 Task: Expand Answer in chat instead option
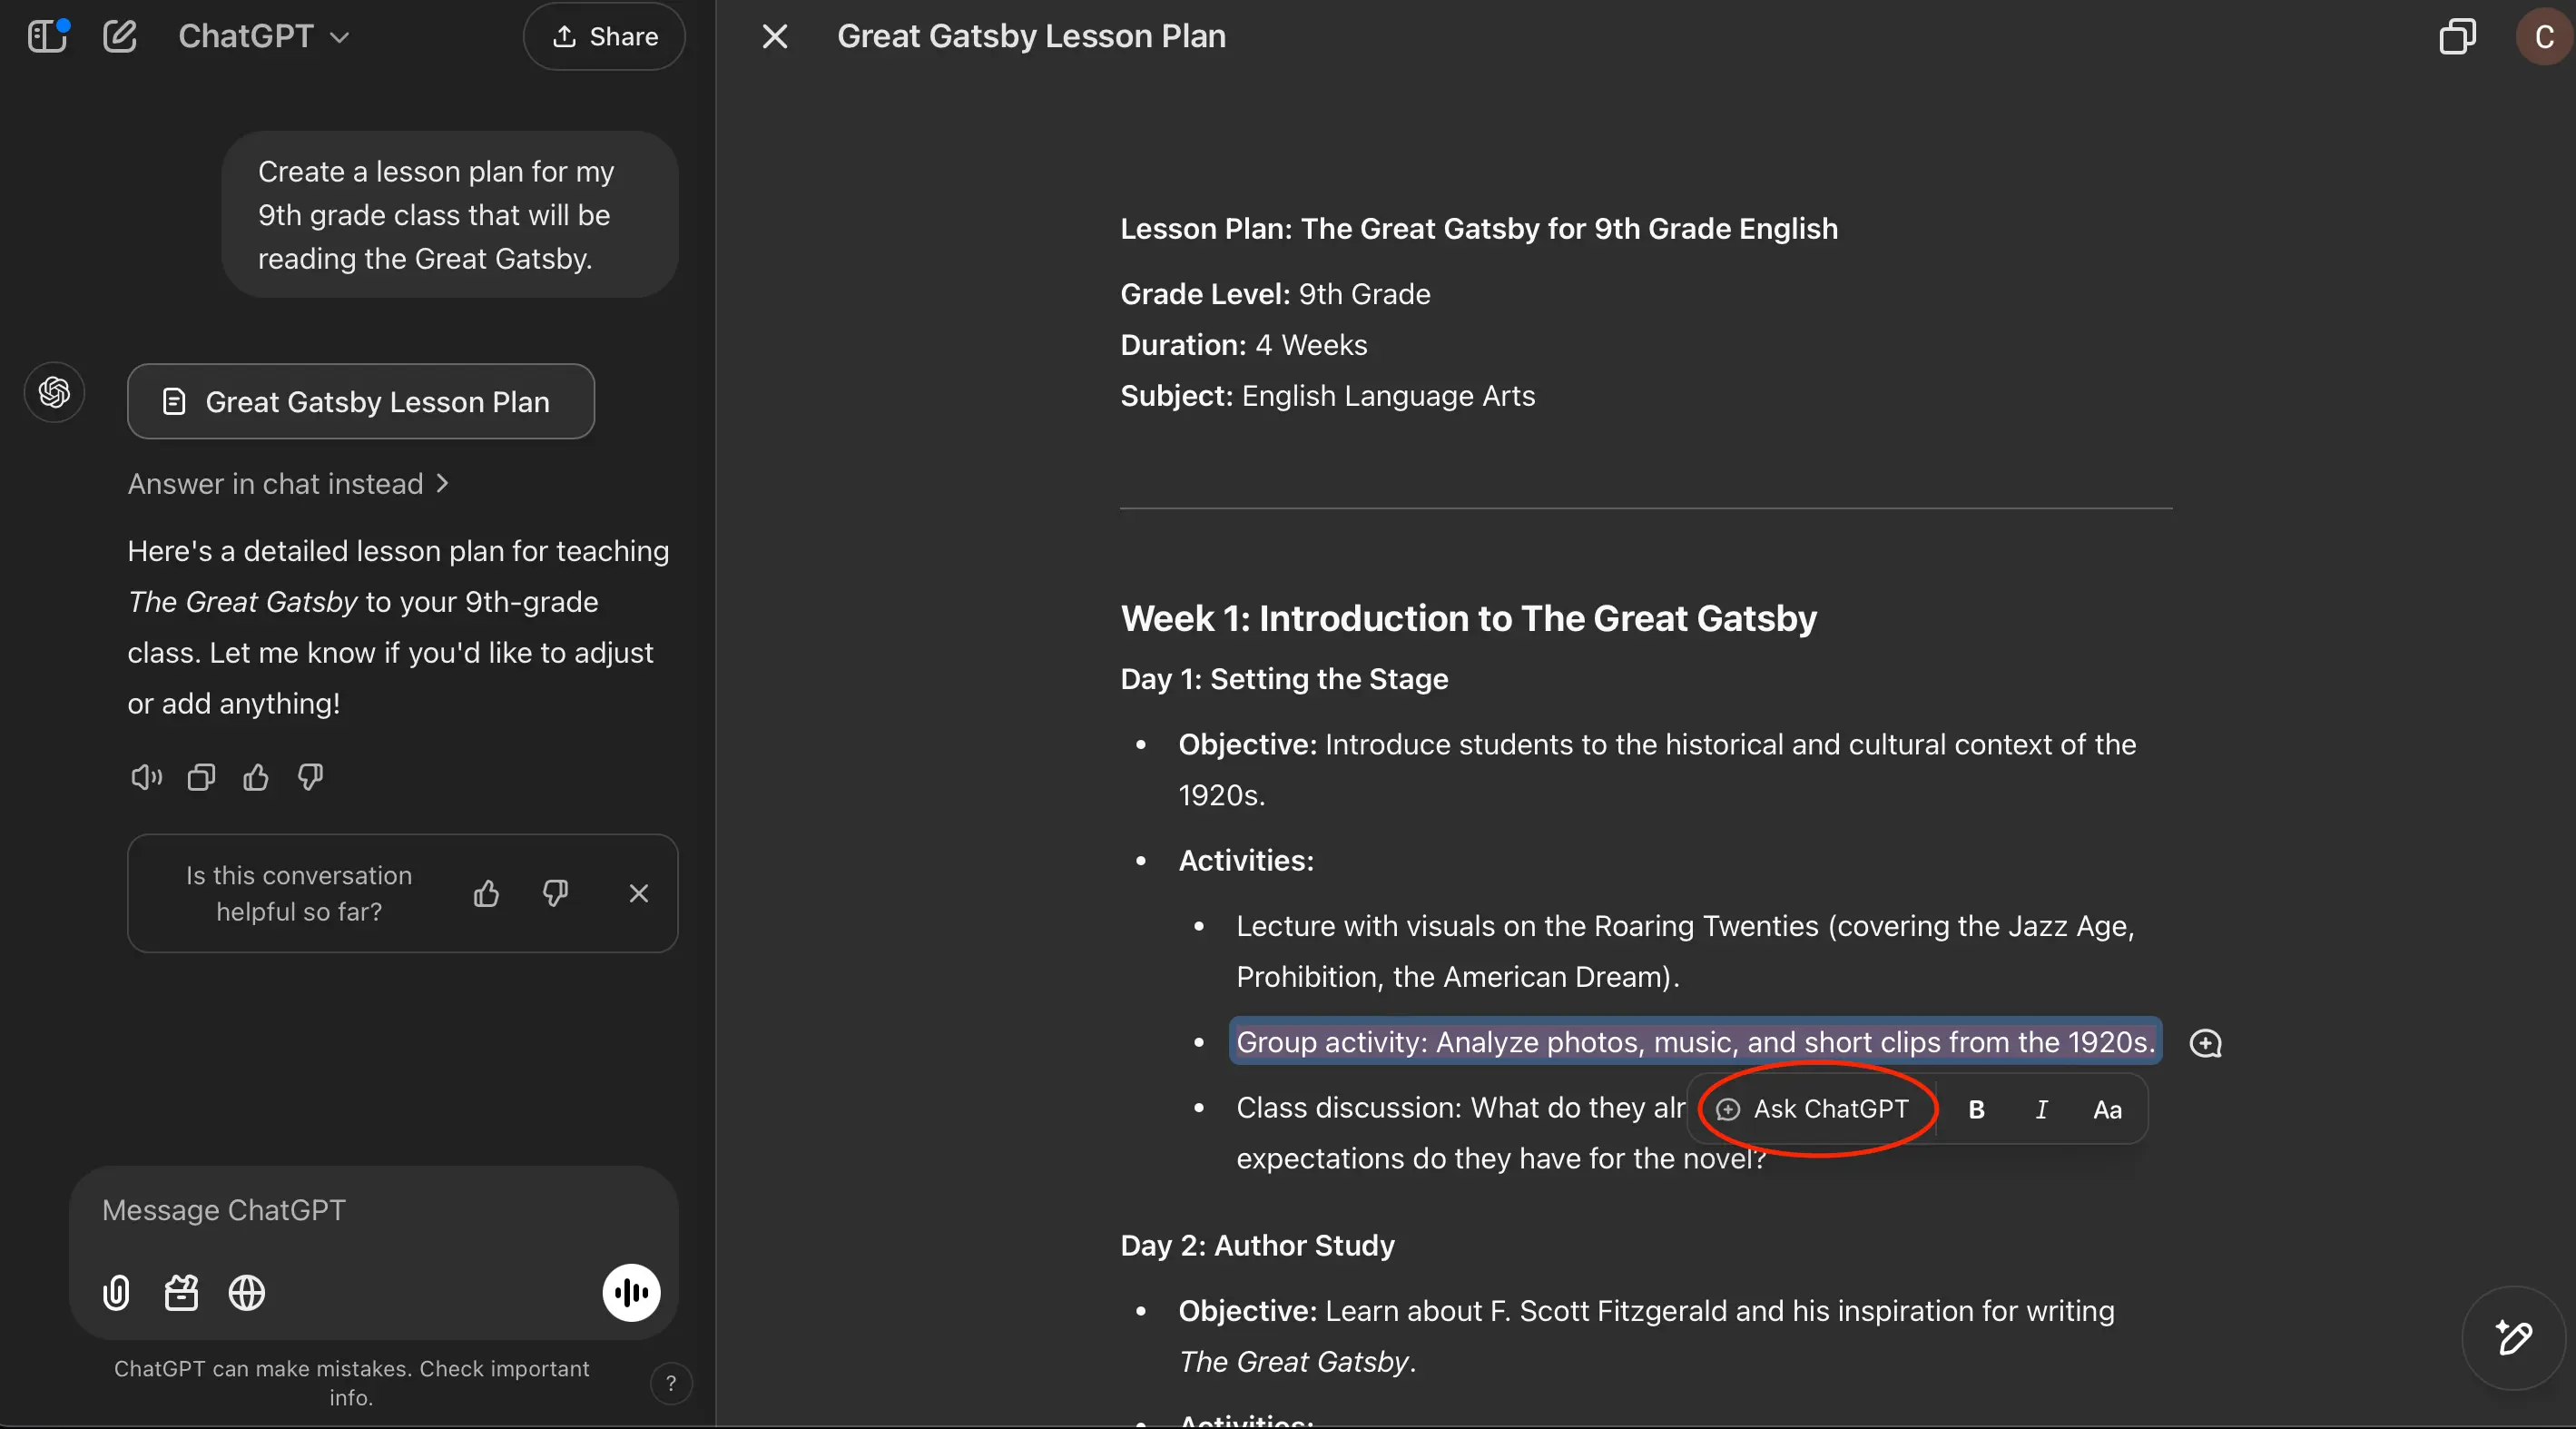(x=288, y=484)
